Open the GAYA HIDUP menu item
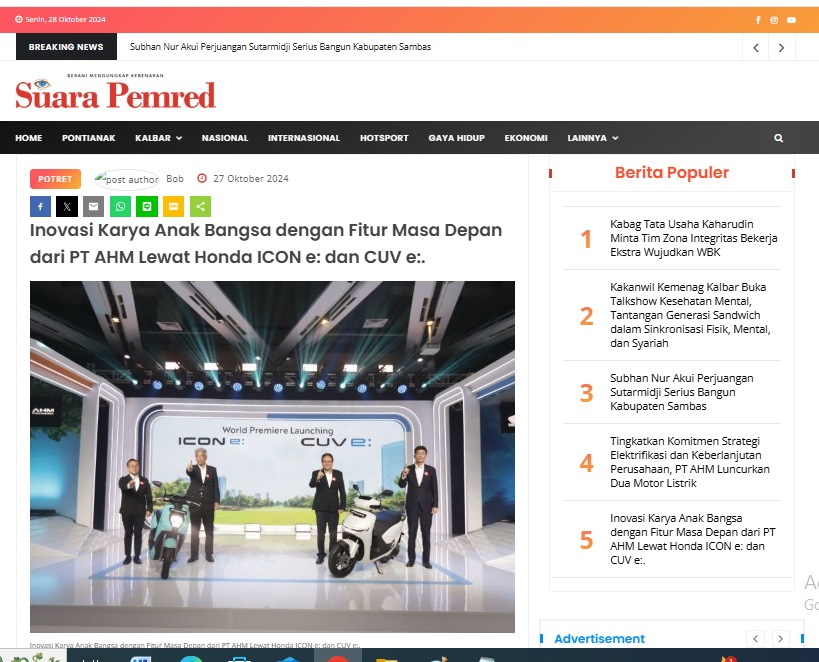819x662 pixels. coord(457,138)
